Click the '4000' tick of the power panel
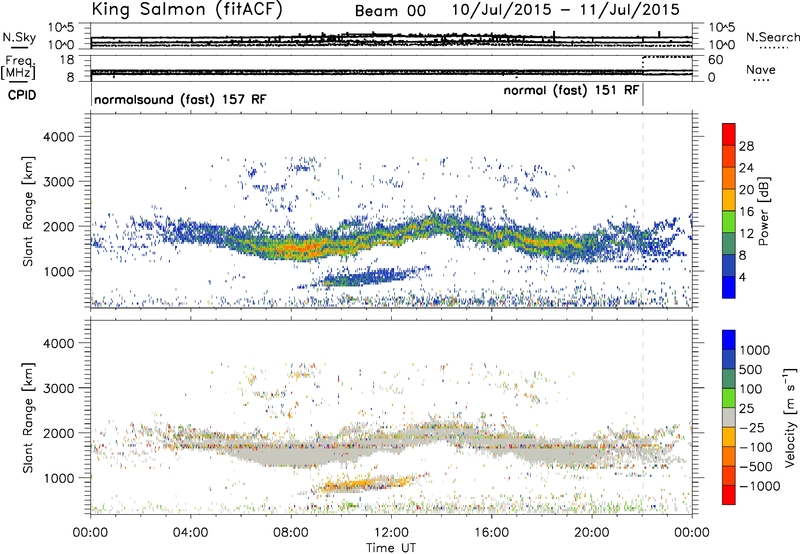Image resolution: width=800 pixels, height=554 pixels. (x=58, y=137)
